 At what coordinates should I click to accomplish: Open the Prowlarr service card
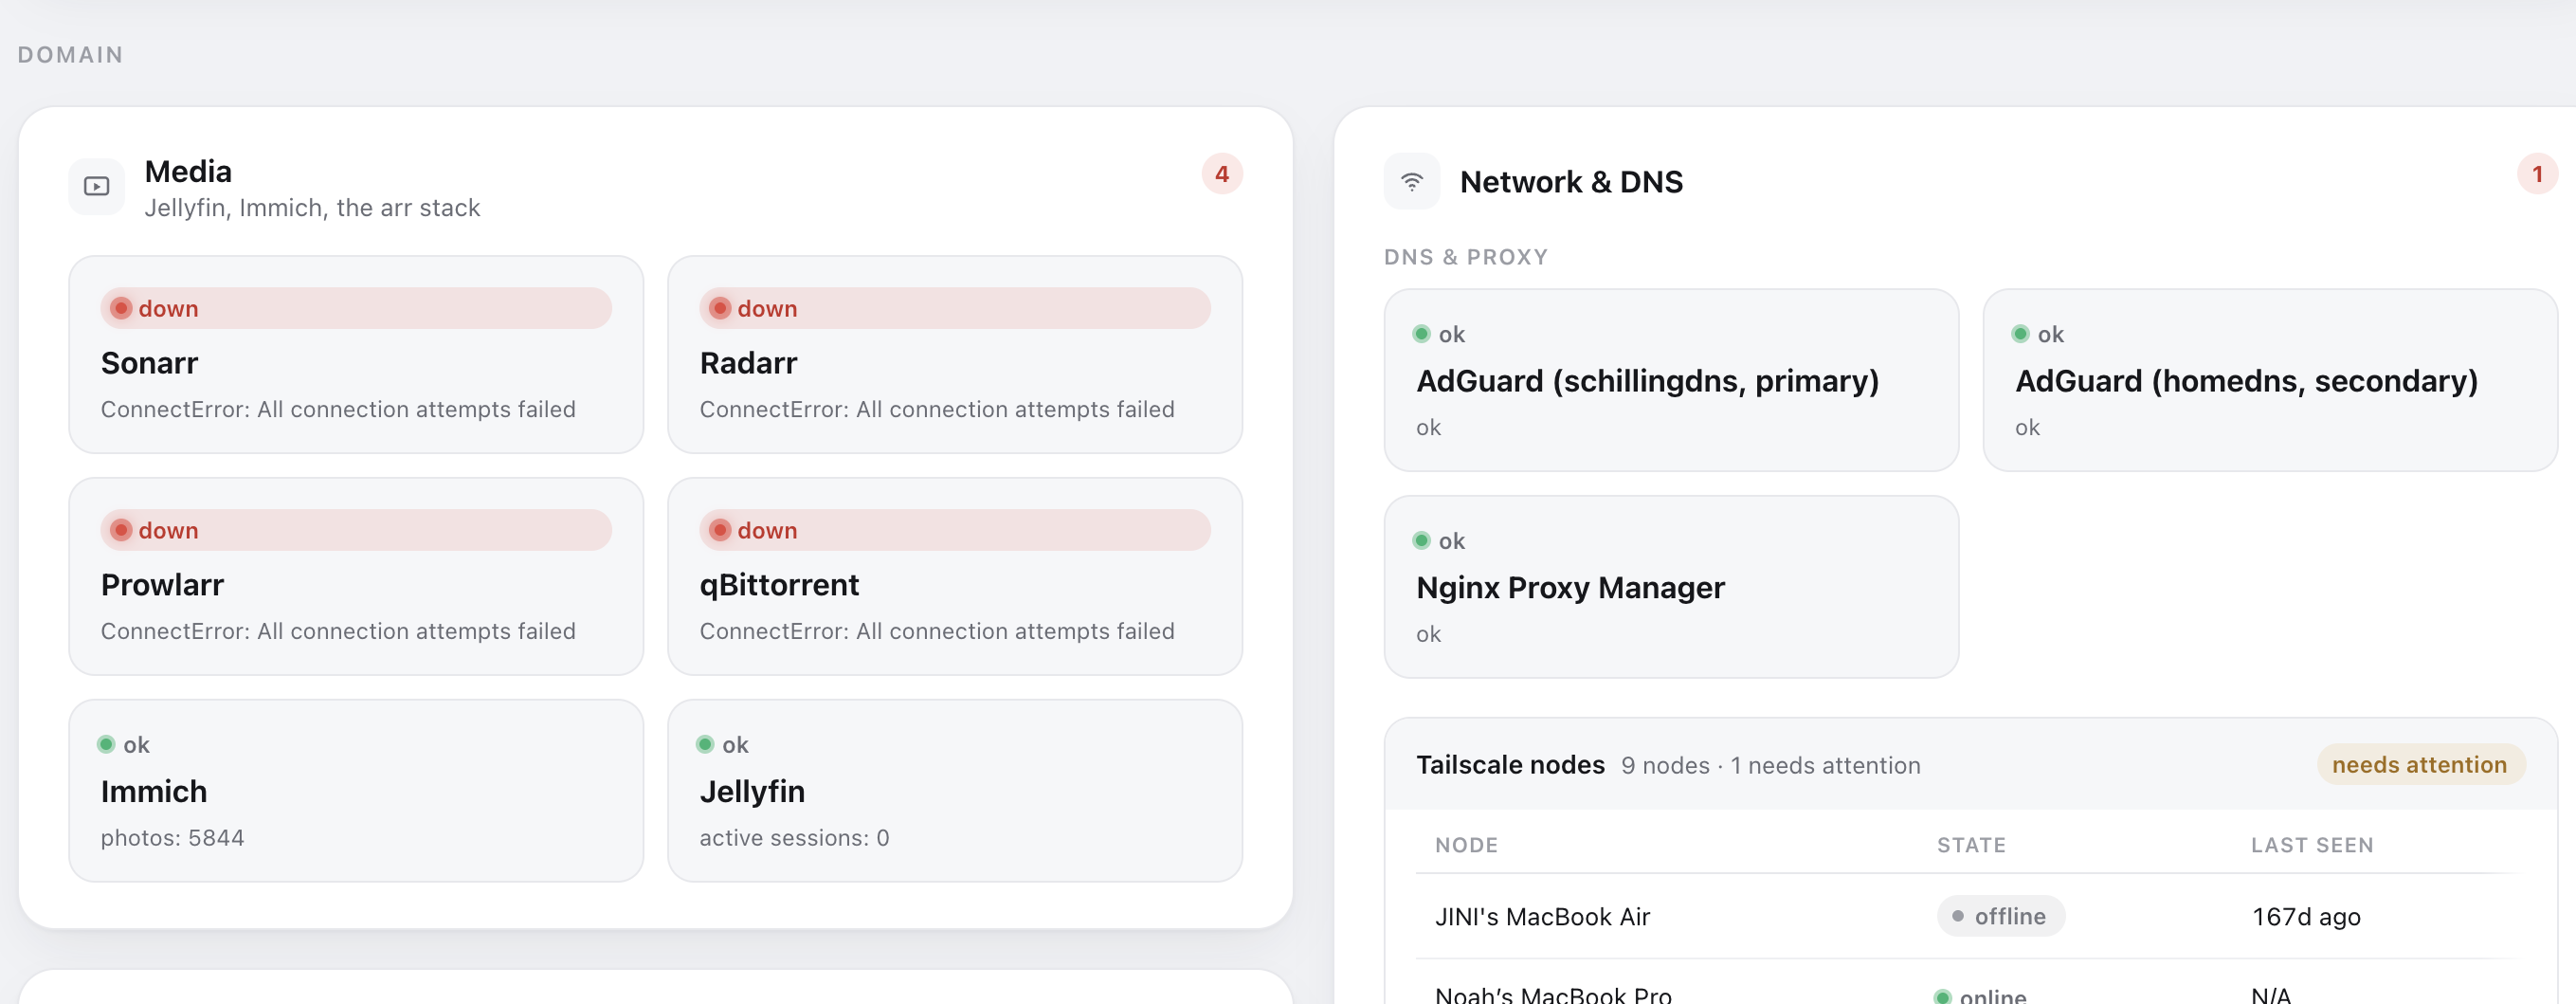tap(356, 576)
